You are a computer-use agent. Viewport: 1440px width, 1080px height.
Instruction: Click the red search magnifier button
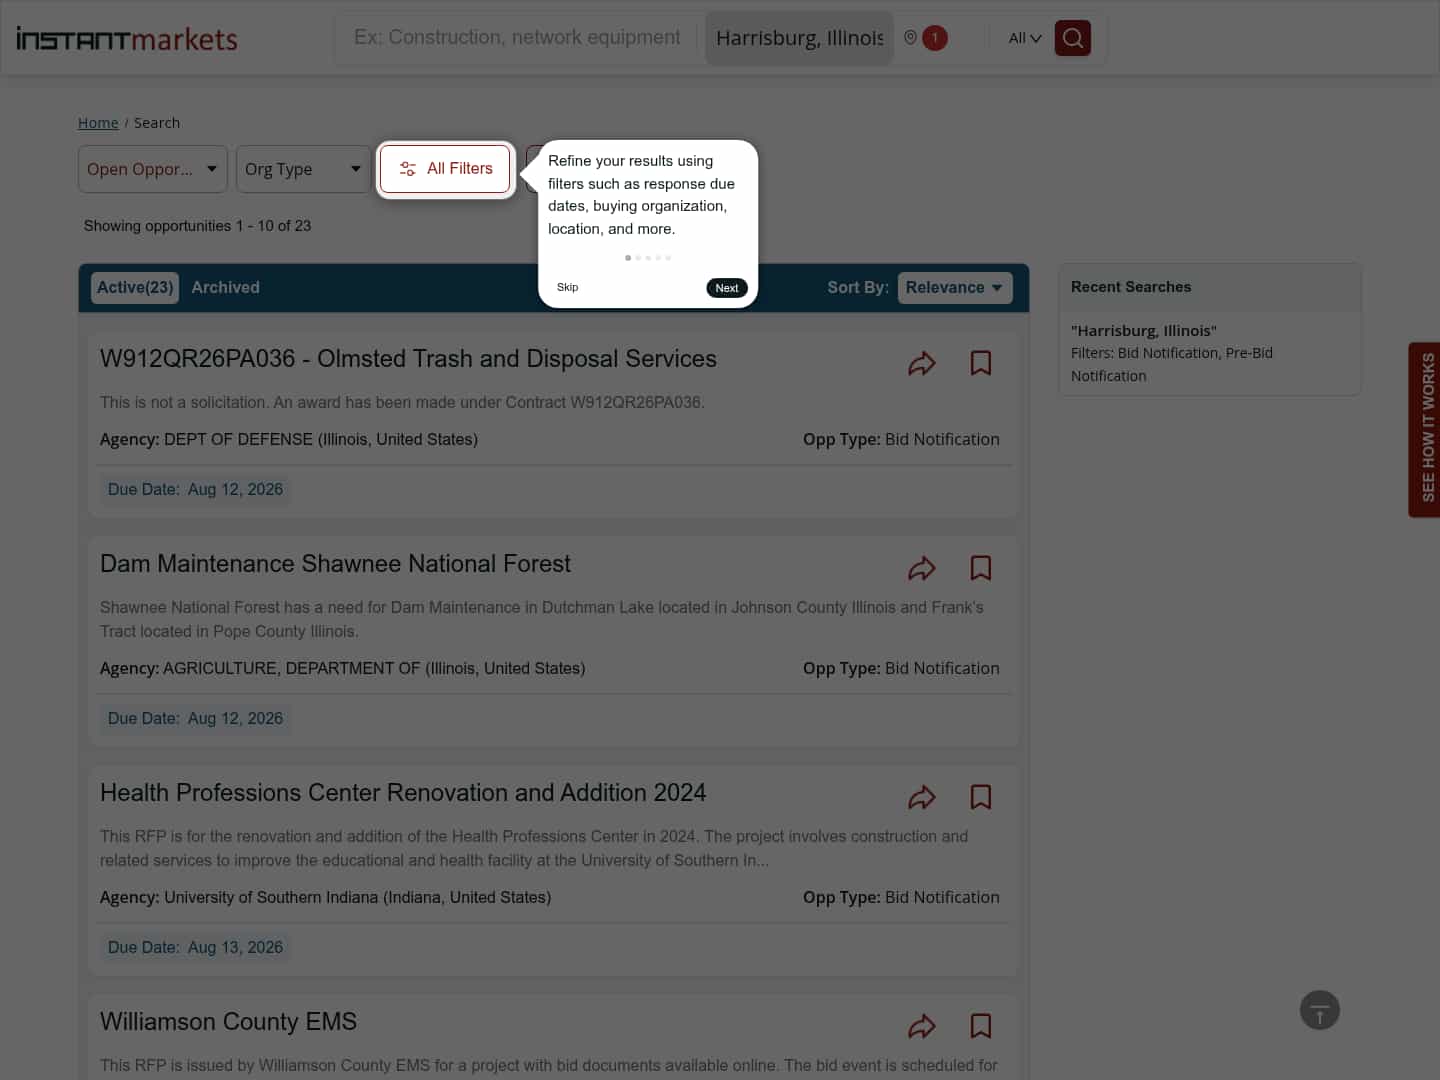(1073, 38)
